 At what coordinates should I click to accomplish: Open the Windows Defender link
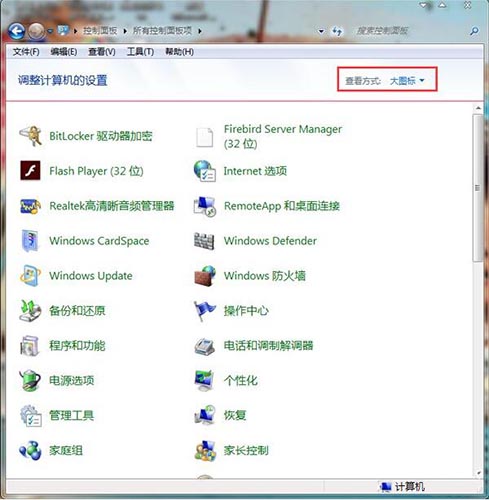coord(270,241)
